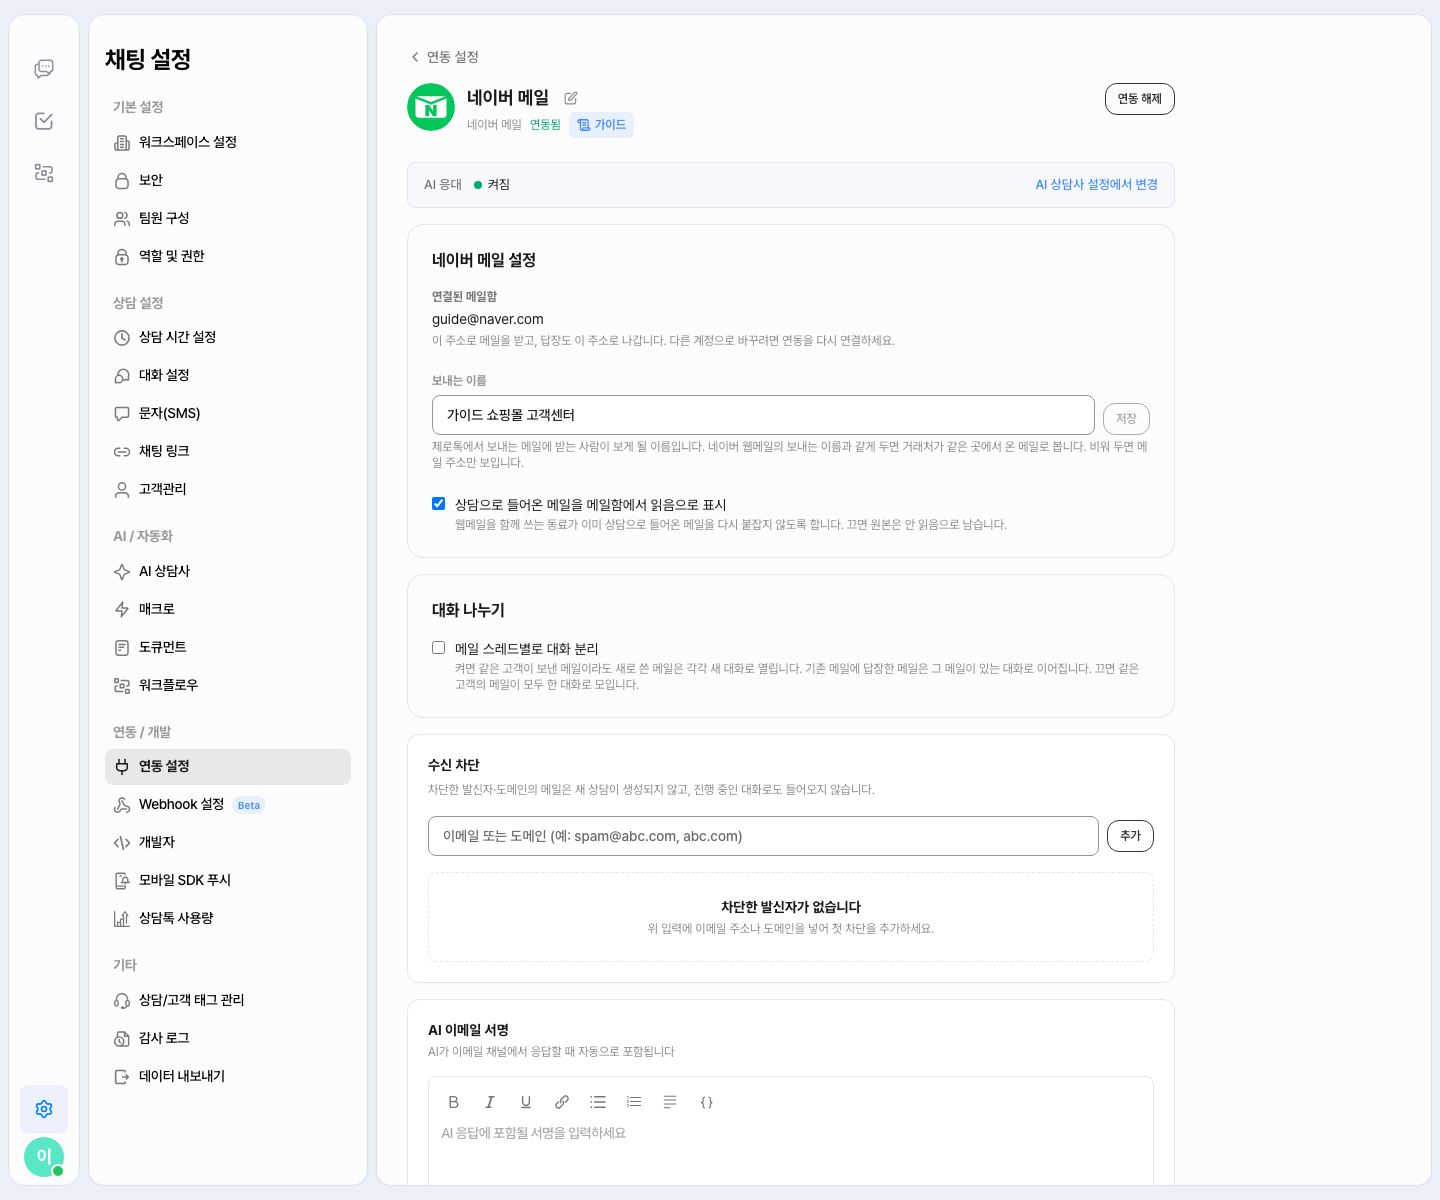1440x1200 pixels.
Task: Click the 연동 해제 button
Action: coord(1140,99)
